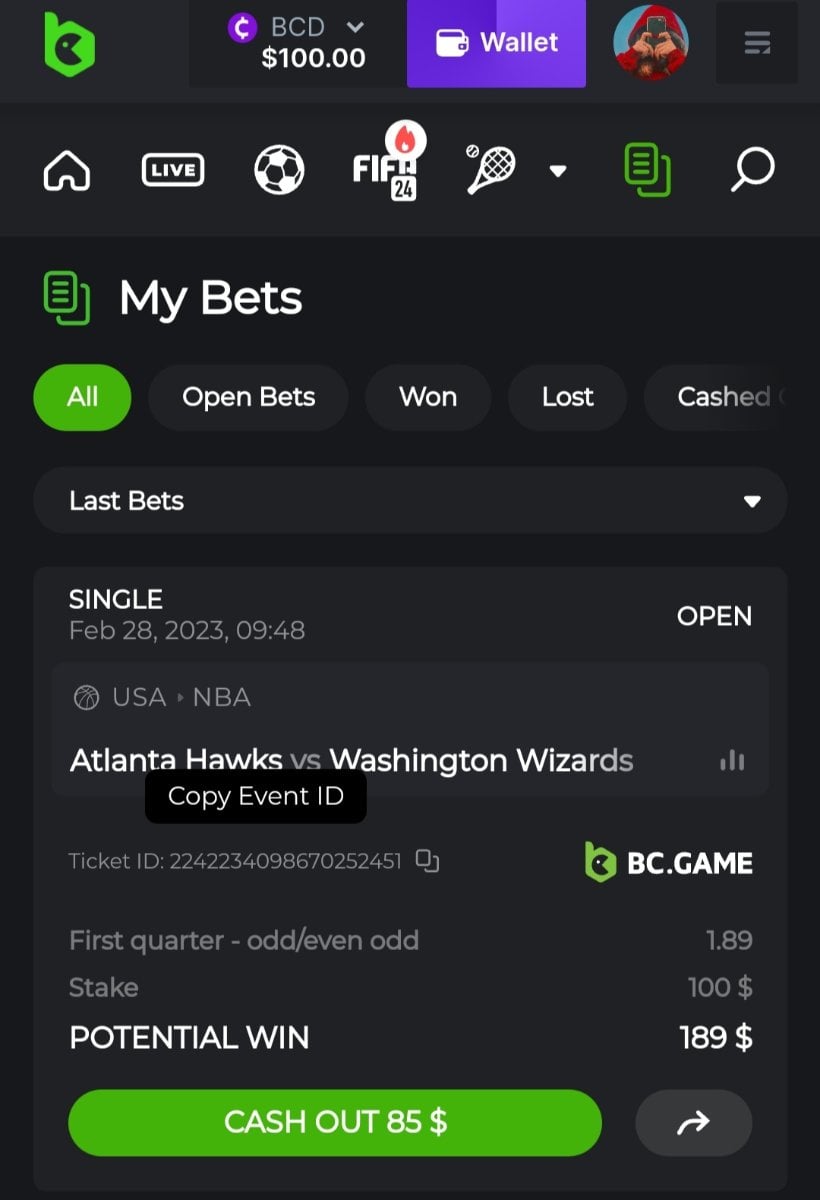Open the FIFA 24 esports icon
820x1200 pixels.
click(x=387, y=165)
